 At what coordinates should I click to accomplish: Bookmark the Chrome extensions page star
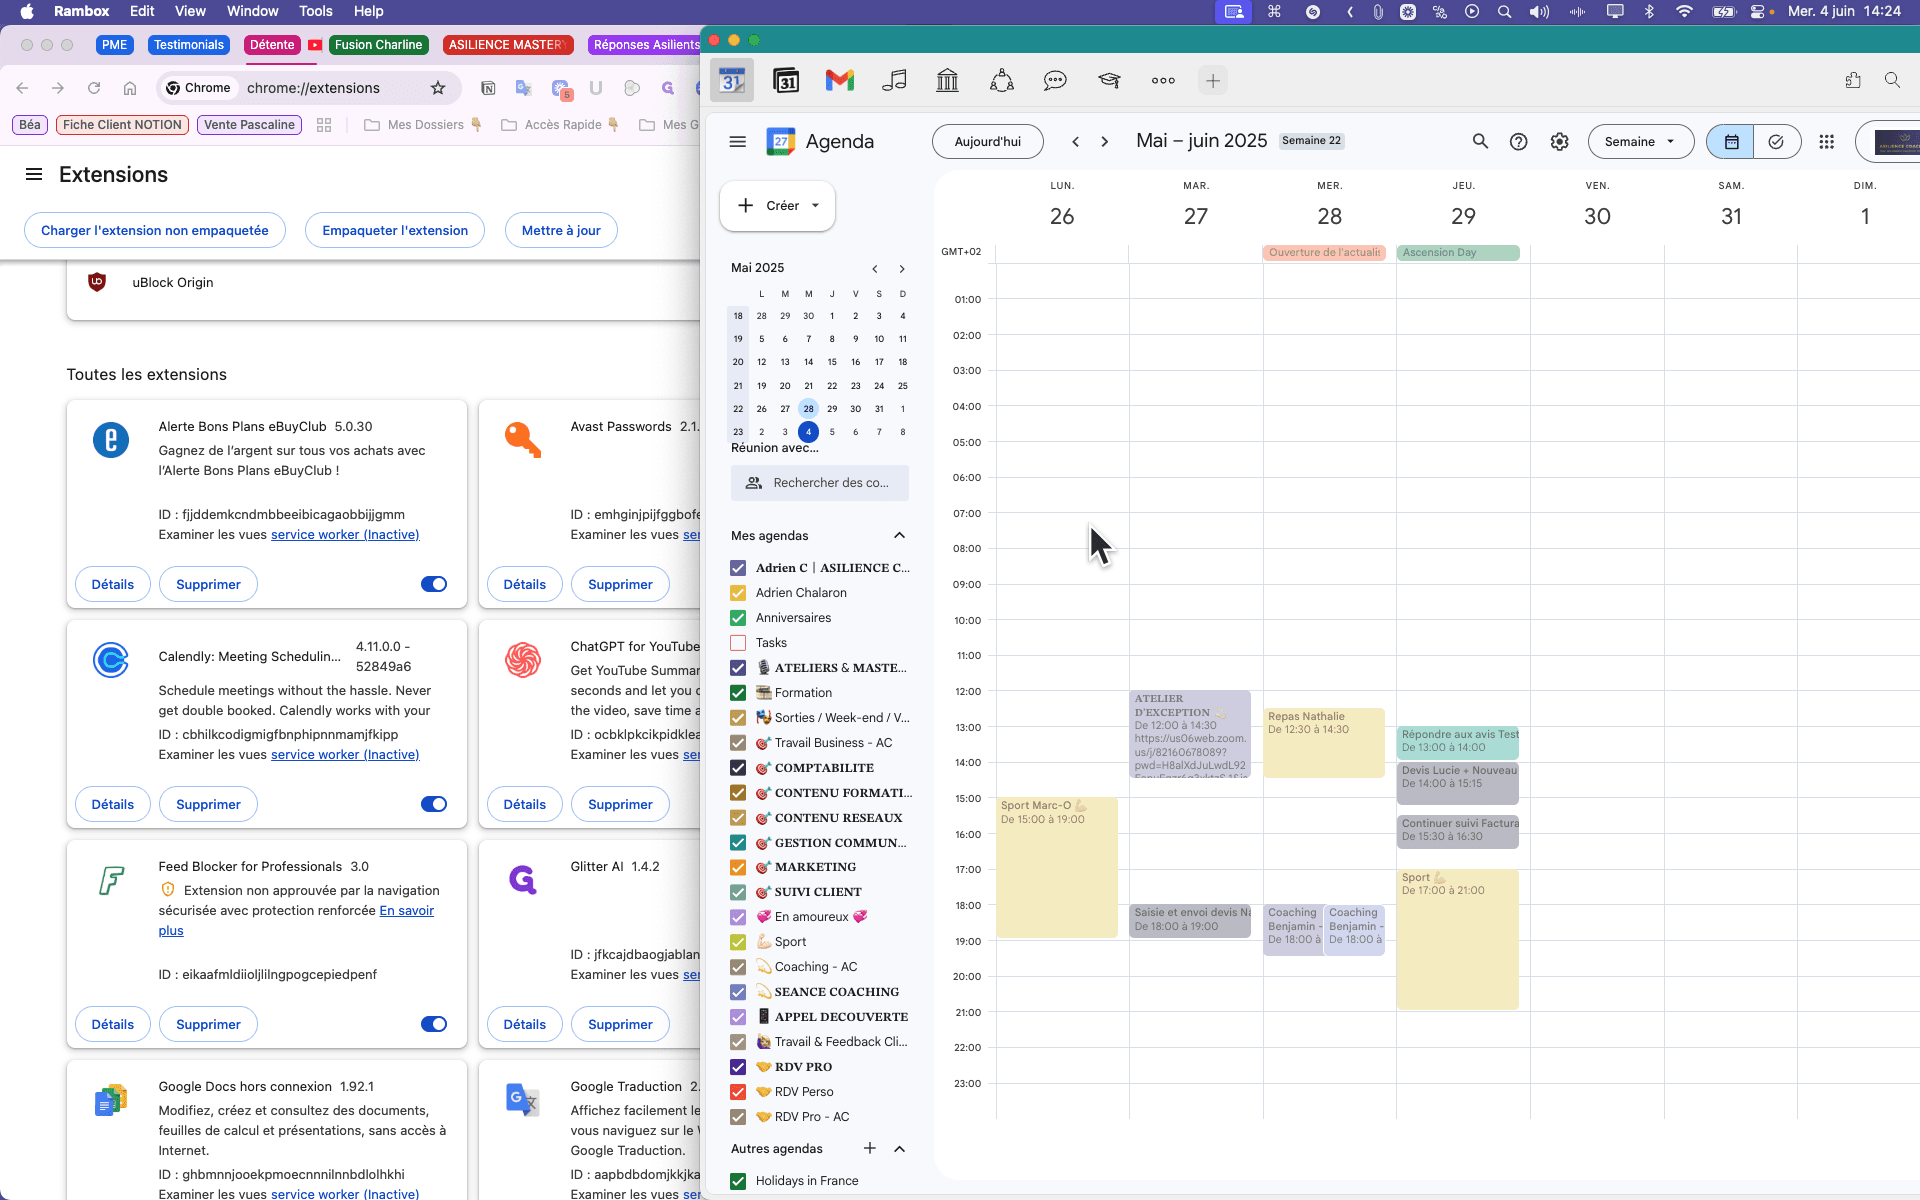(x=438, y=88)
